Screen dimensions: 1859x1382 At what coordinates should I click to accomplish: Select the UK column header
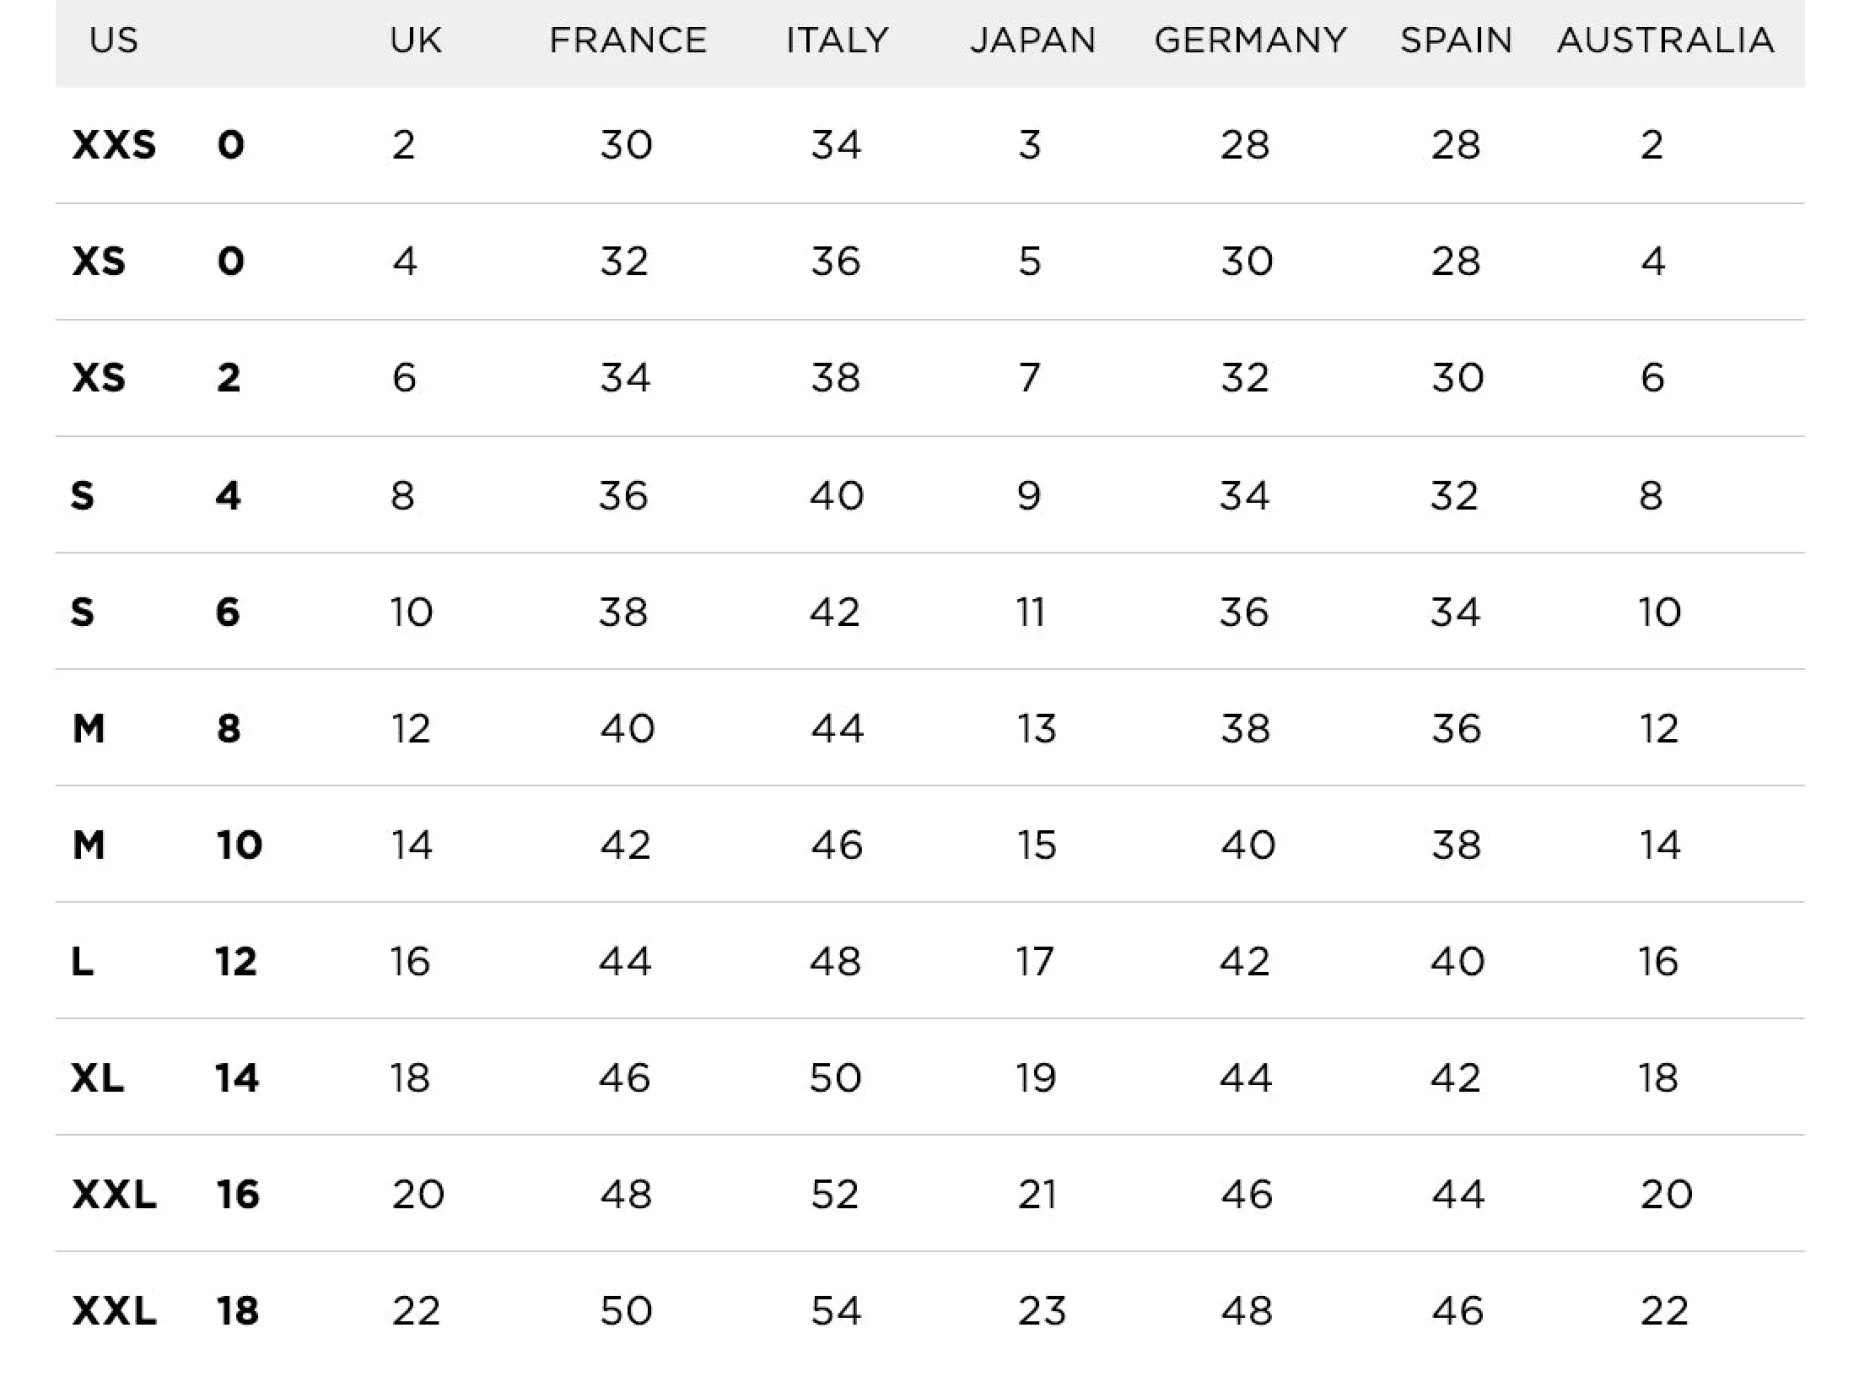click(415, 41)
